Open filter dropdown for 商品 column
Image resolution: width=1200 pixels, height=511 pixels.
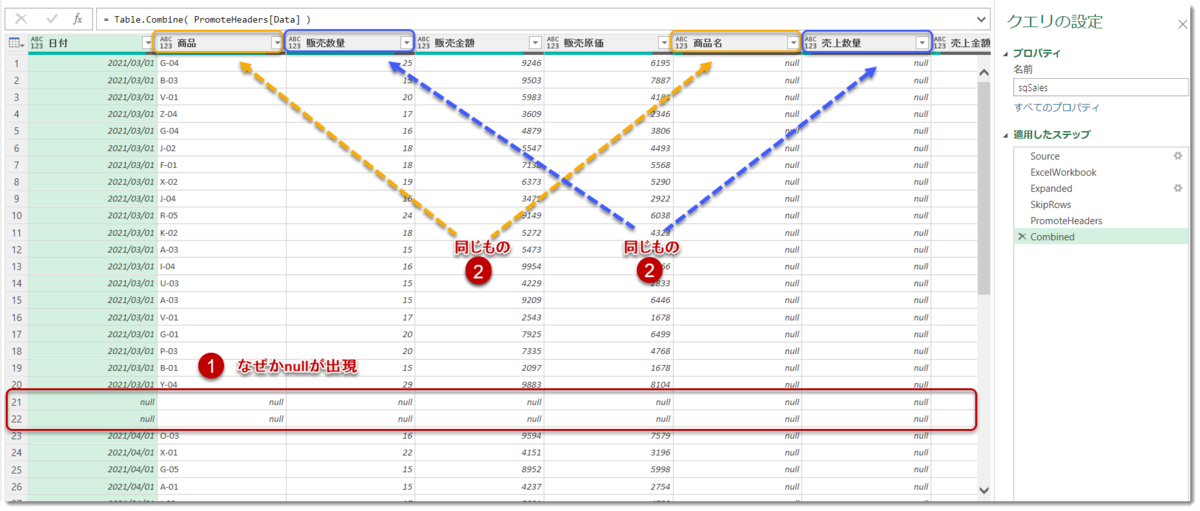[x=277, y=43]
